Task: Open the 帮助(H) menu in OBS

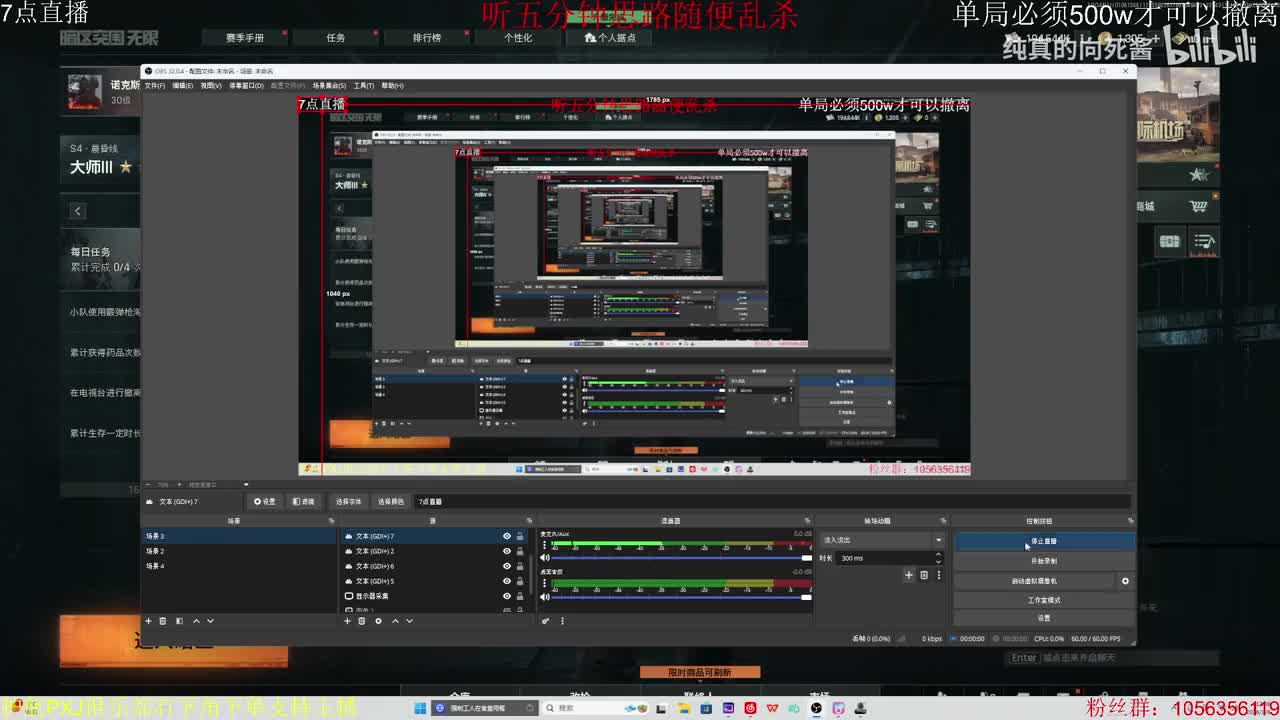Action: tap(392, 86)
